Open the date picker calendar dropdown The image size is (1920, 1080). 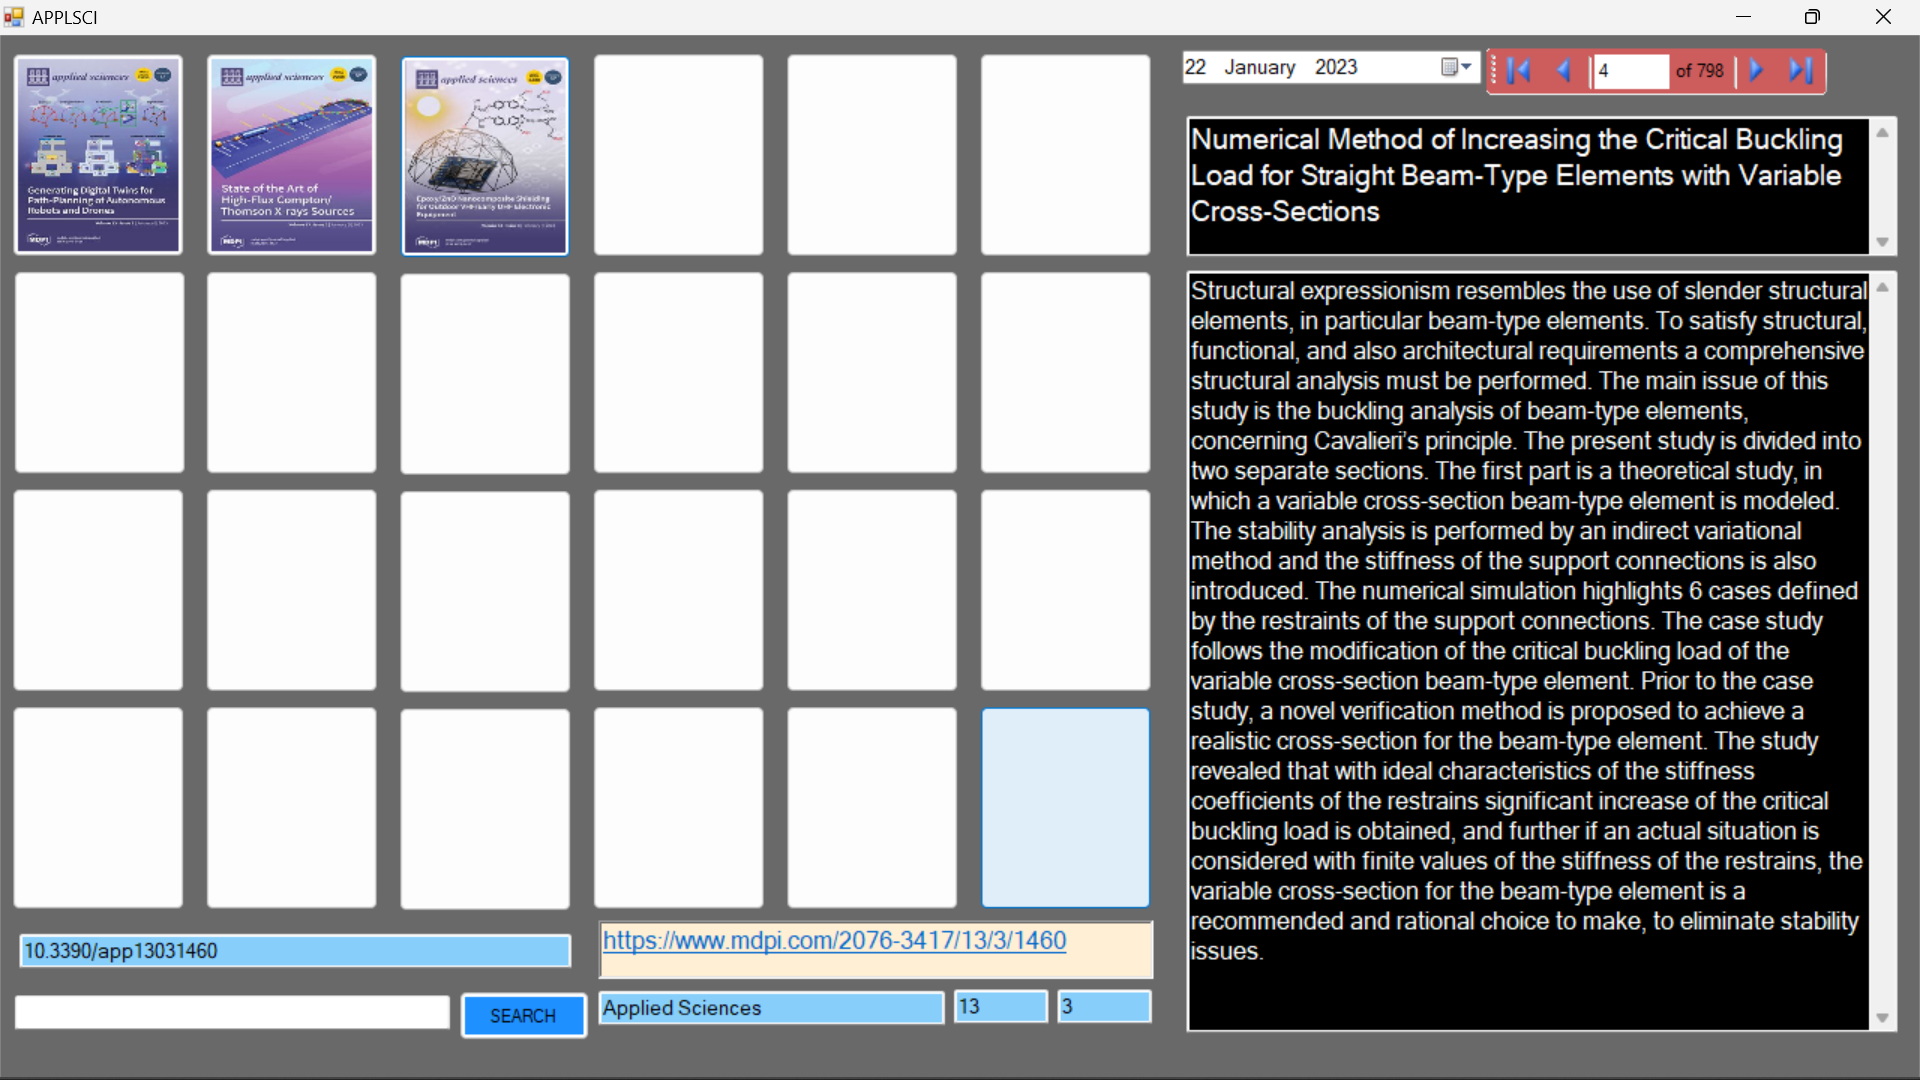[x=1457, y=67]
